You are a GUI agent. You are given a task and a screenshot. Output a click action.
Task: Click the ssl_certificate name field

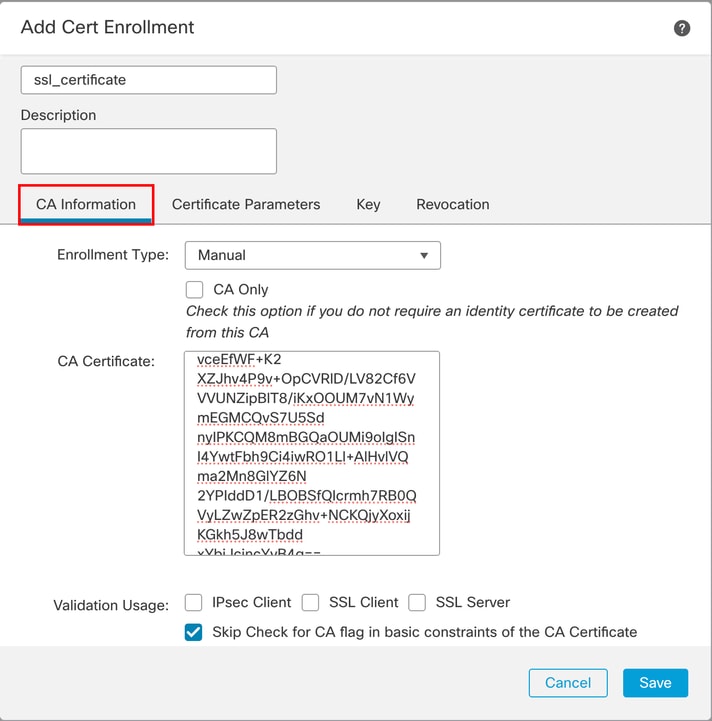click(x=148, y=80)
